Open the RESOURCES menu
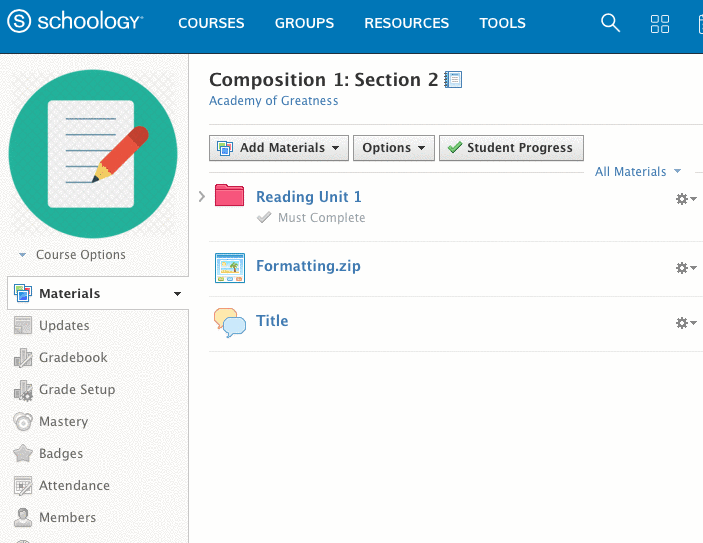 click(x=406, y=23)
